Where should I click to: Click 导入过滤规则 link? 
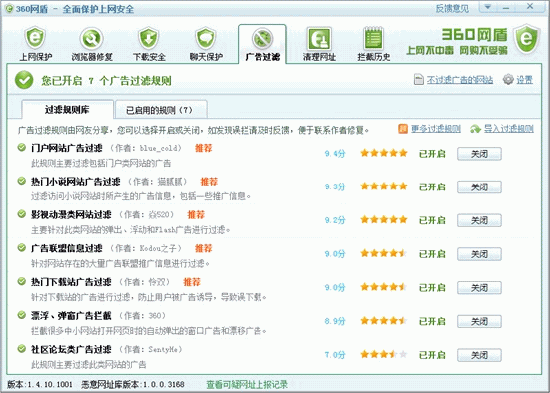click(x=509, y=129)
